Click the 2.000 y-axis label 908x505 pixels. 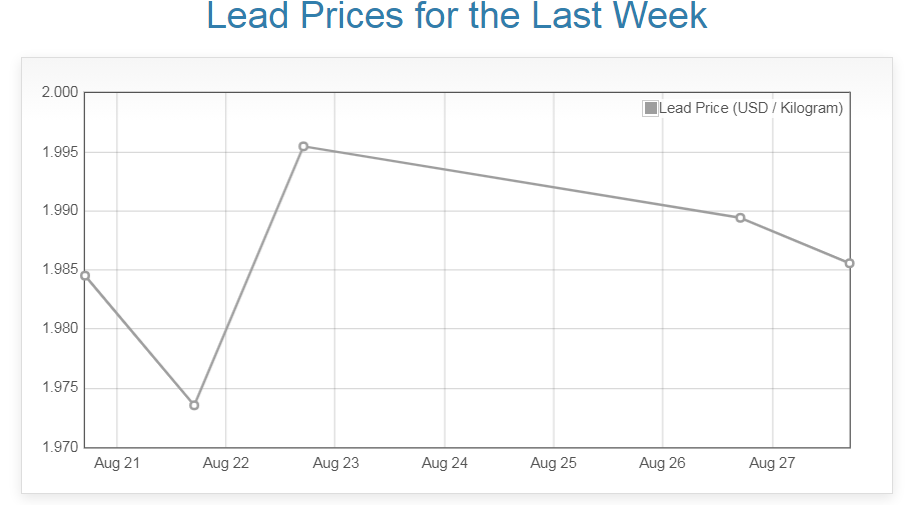click(x=59, y=93)
